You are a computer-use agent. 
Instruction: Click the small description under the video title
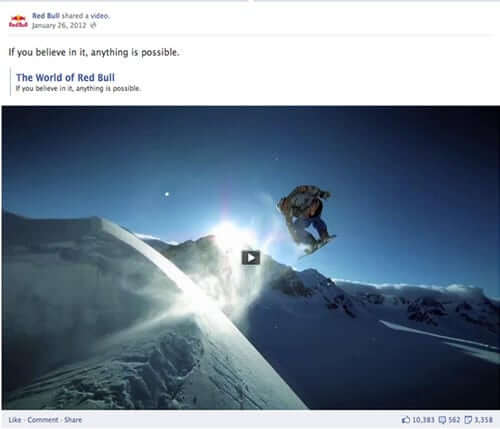(78, 88)
